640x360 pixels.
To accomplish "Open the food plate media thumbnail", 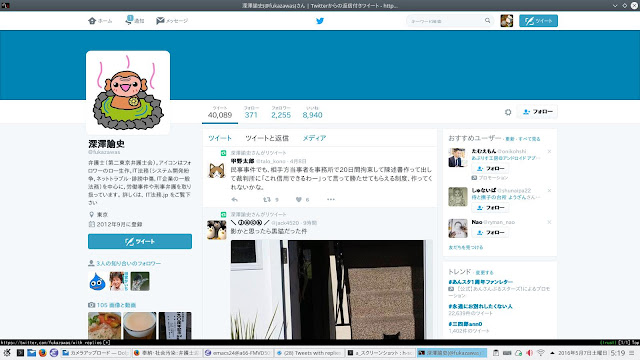I will [x=104, y=325].
